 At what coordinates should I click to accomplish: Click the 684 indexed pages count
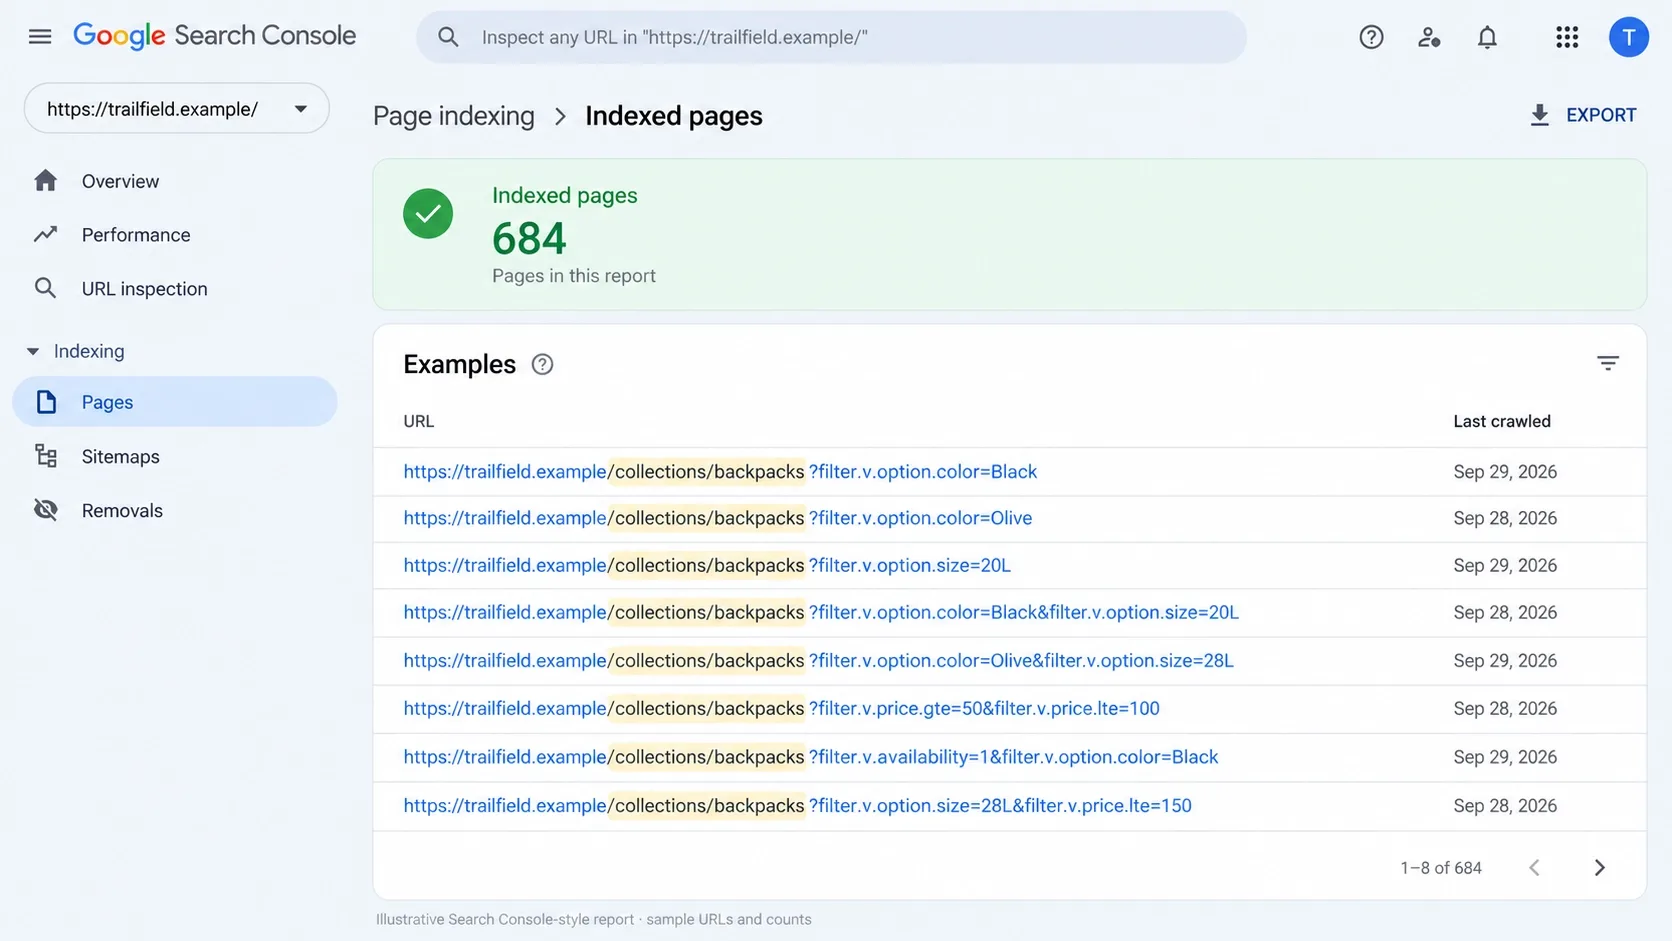click(x=529, y=238)
